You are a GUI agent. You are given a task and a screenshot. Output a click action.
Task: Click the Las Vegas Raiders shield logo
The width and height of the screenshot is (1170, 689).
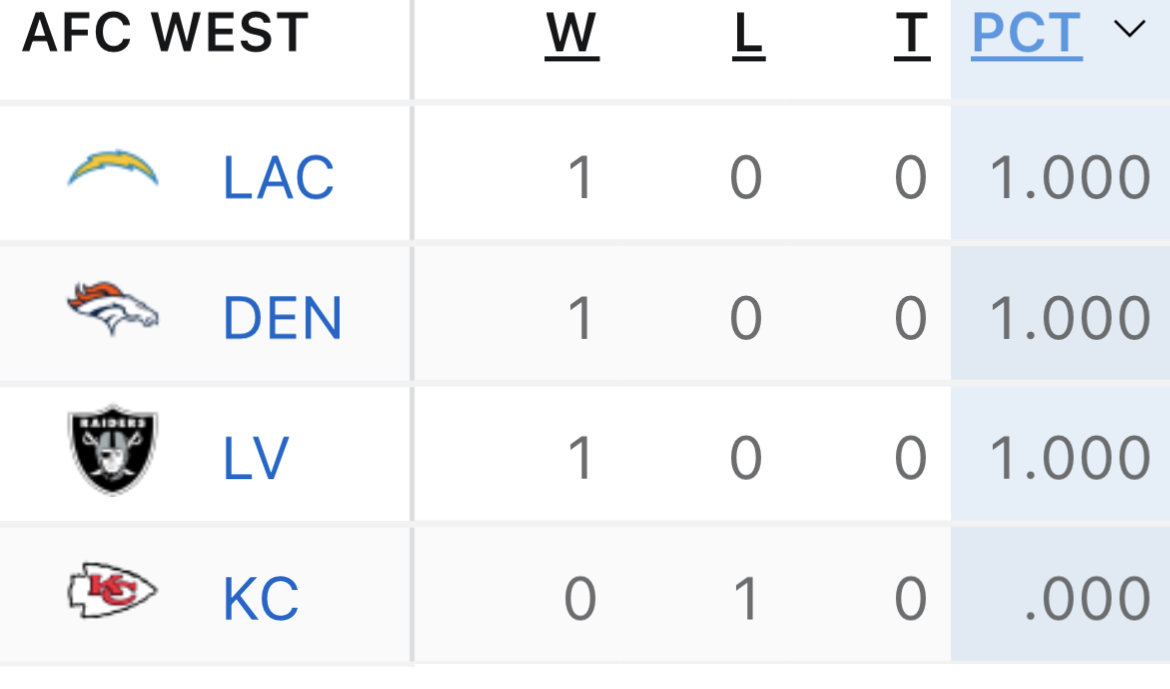point(113,450)
